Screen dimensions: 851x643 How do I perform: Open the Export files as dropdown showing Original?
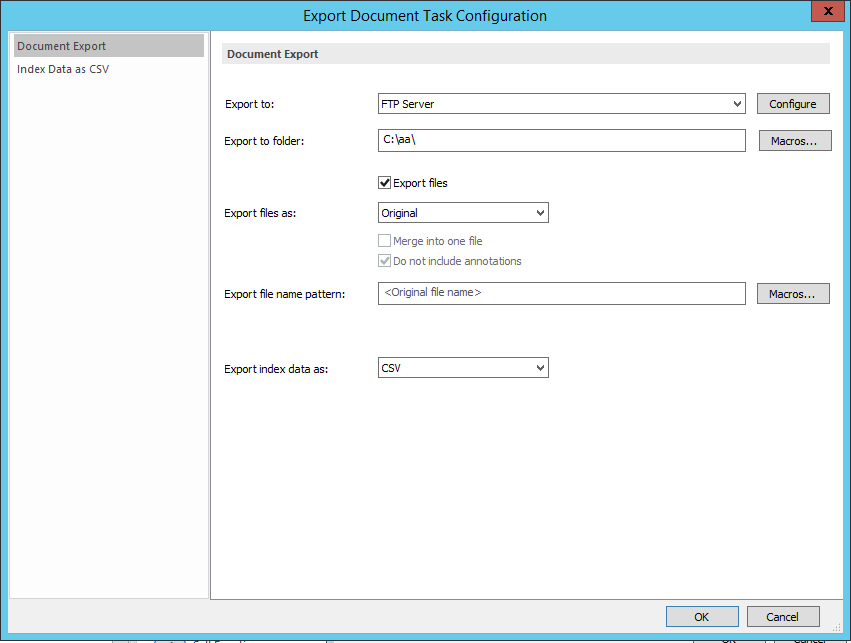click(462, 212)
